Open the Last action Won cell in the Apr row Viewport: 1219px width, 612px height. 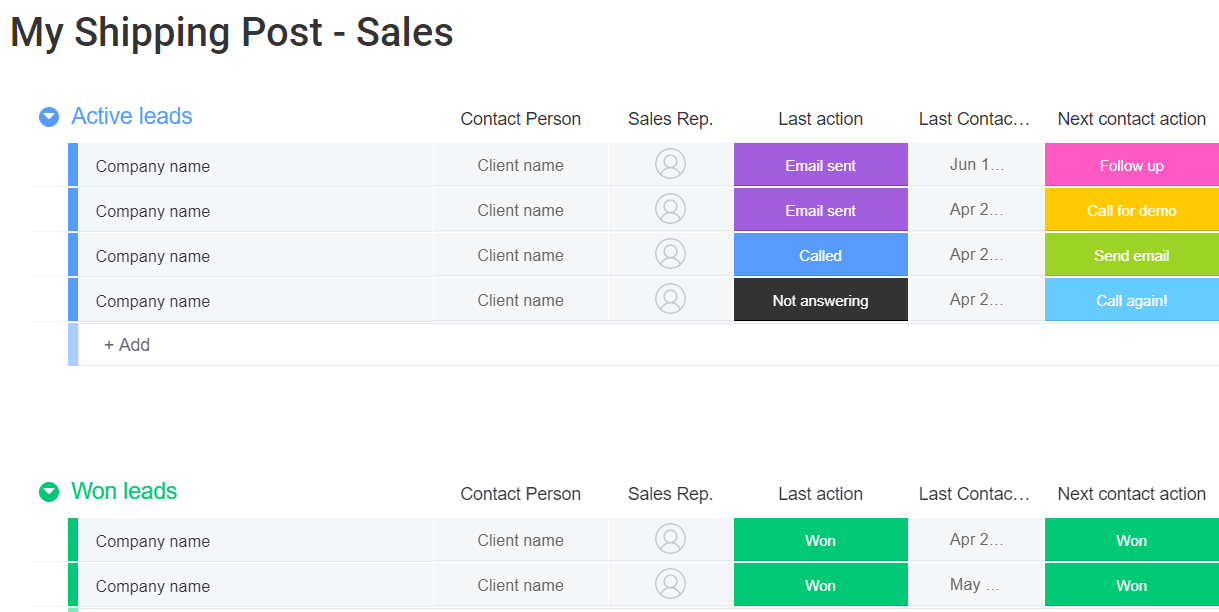[x=821, y=540]
